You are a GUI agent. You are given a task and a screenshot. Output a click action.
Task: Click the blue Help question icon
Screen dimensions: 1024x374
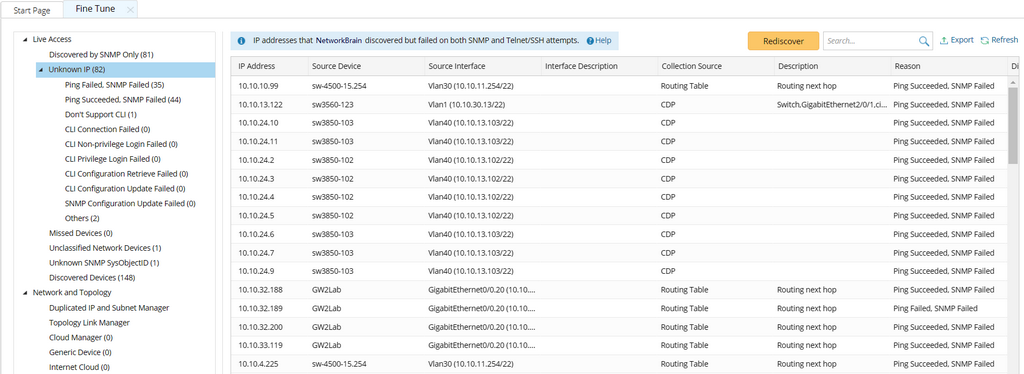click(590, 40)
